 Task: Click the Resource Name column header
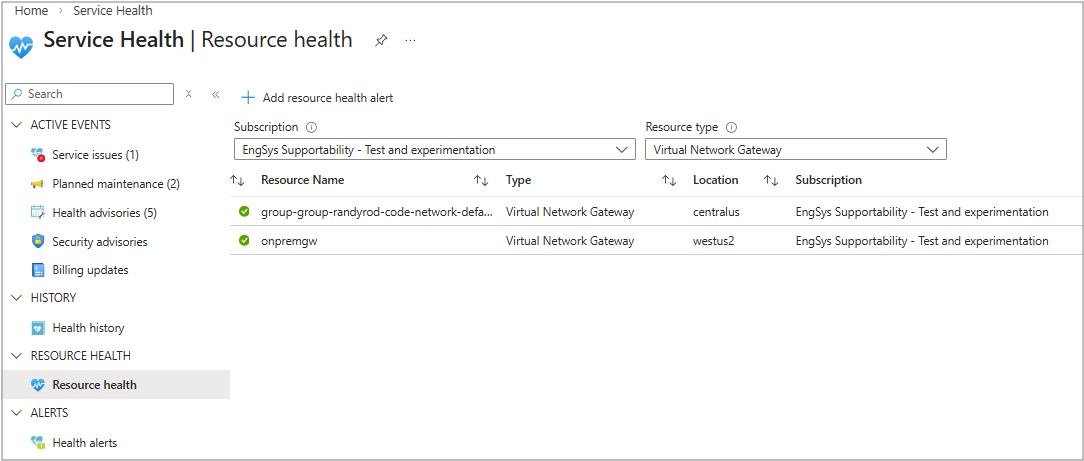coord(302,180)
